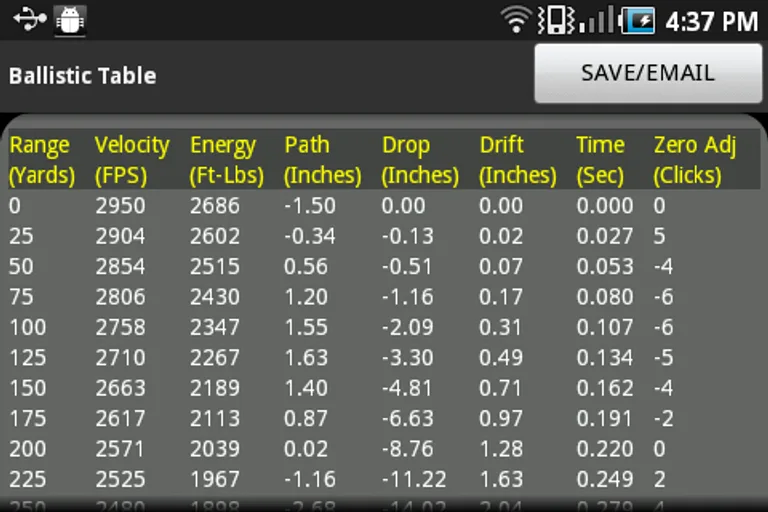Tap the cellular signal bars icon
Image resolution: width=768 pixels, height=512 pixels.
[597, 19]
